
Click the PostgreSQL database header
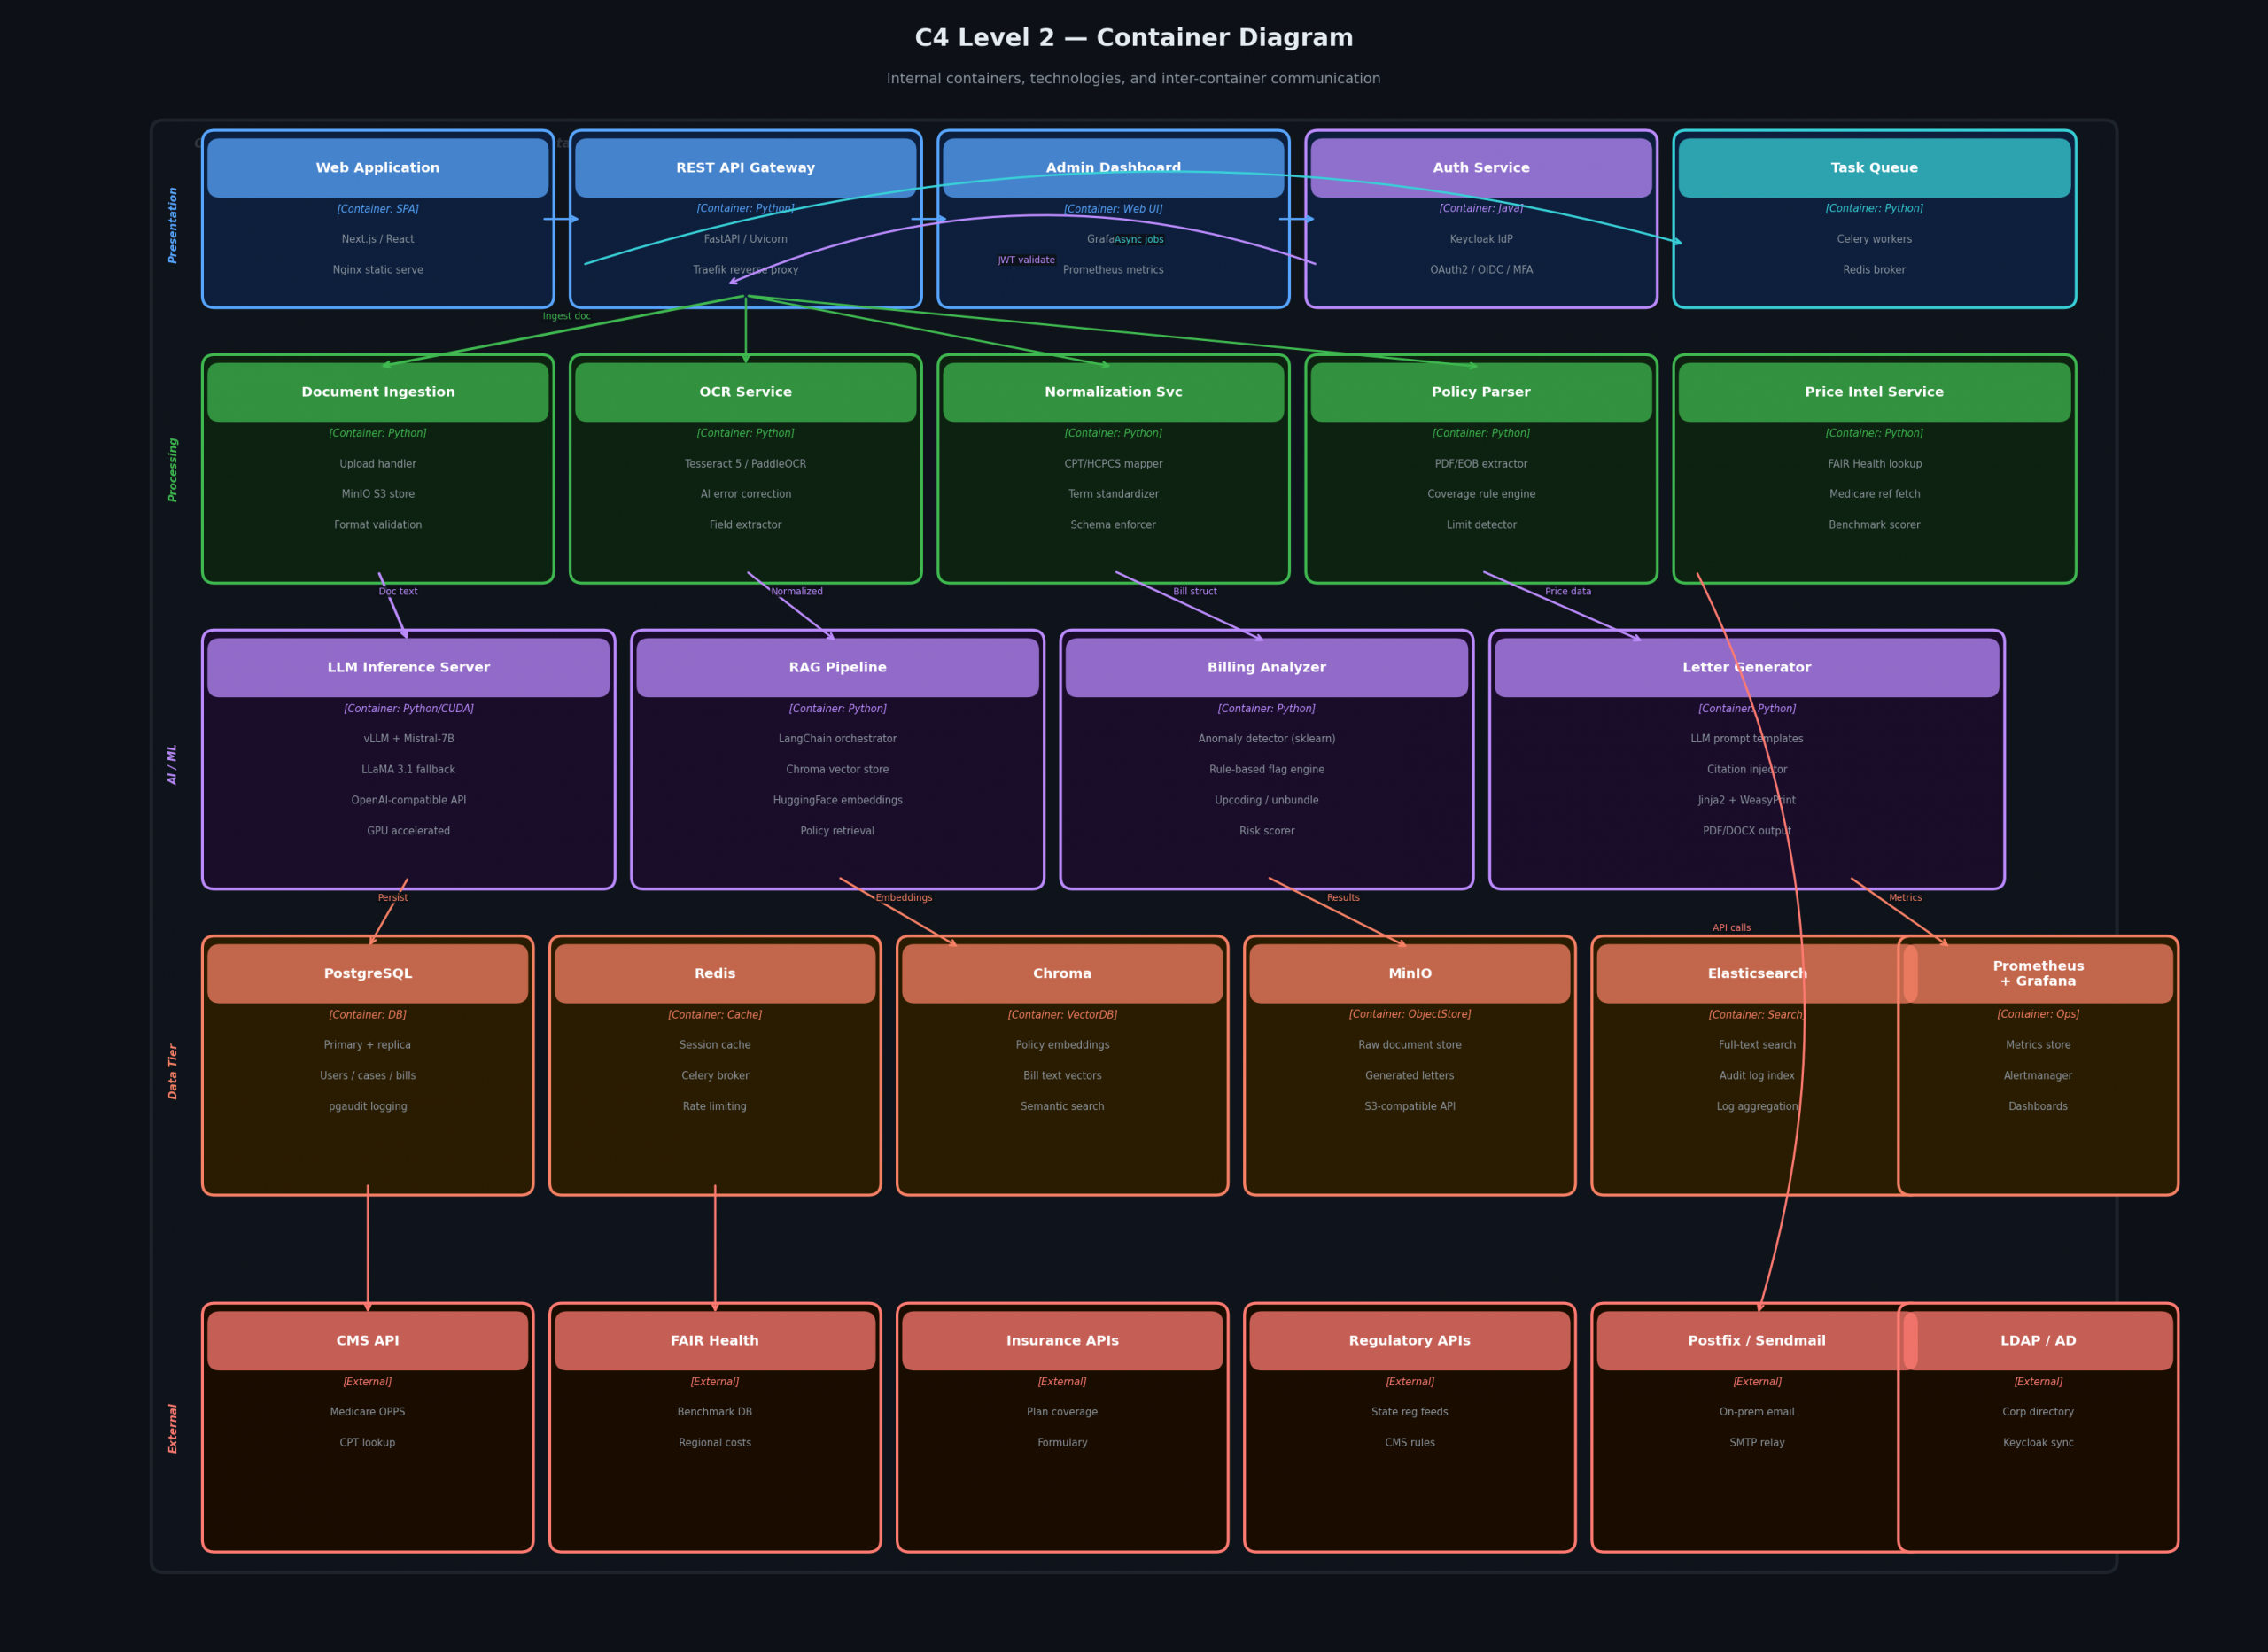367,973
